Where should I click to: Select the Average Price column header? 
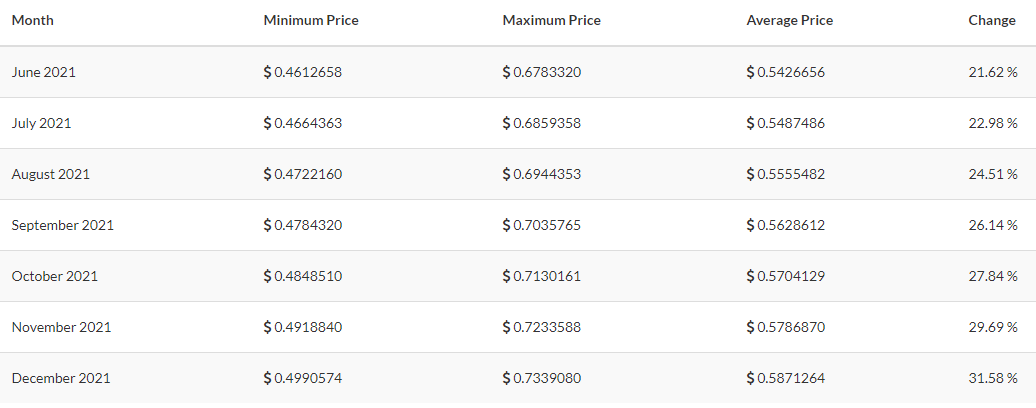(790, 20)
